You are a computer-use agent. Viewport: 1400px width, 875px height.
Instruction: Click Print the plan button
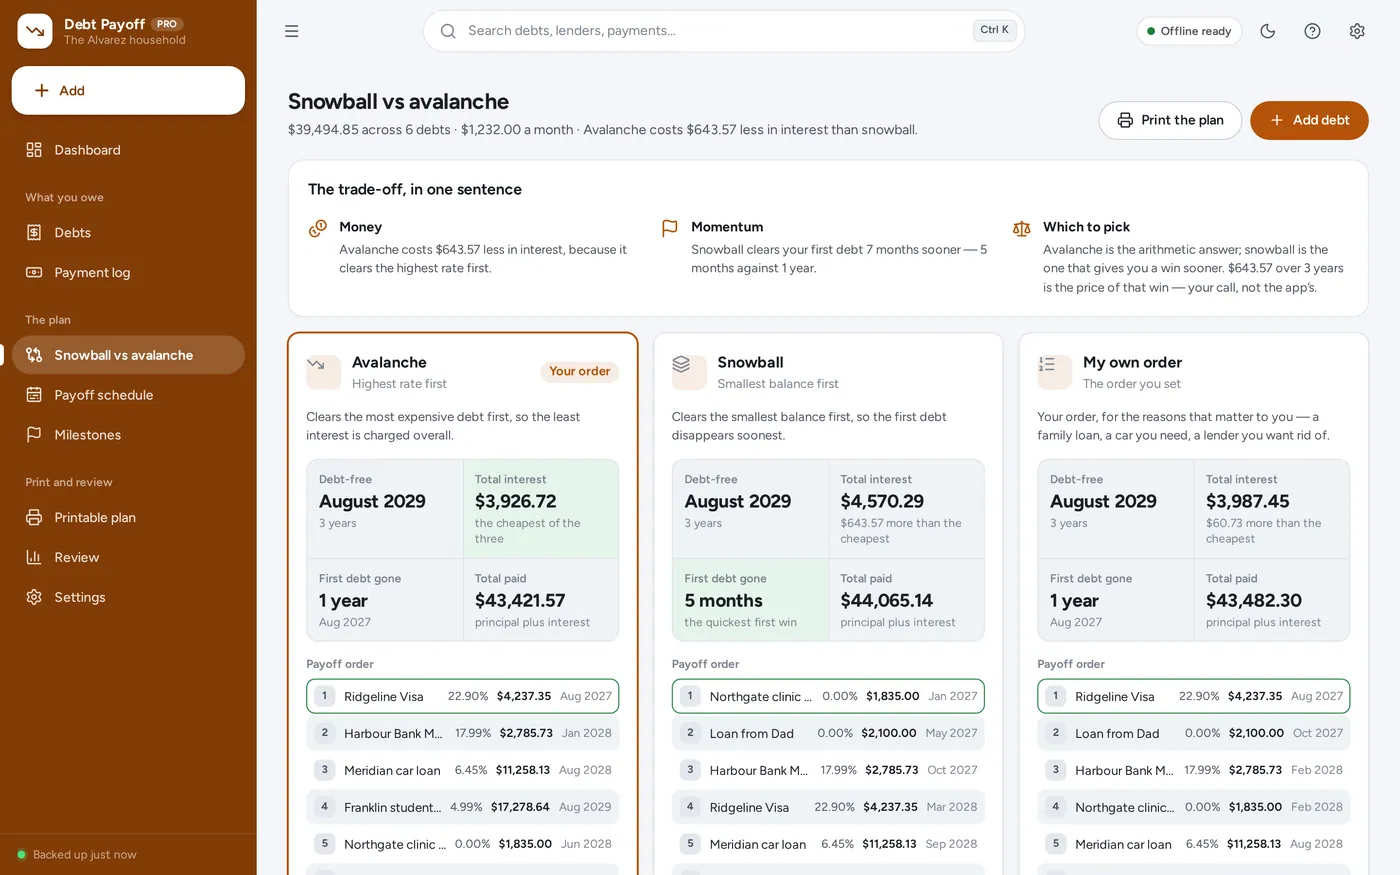[x=1170, y=120]
